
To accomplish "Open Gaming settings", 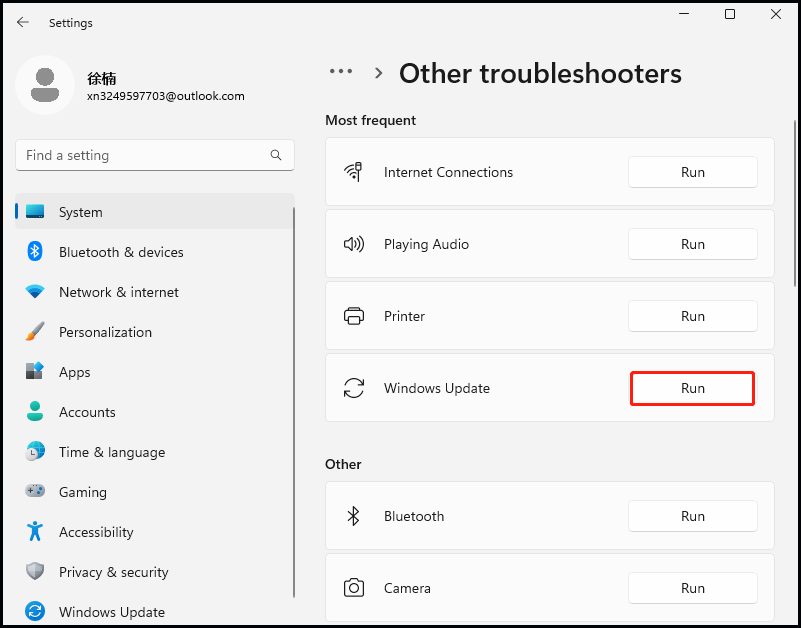I will click(155, 492).
